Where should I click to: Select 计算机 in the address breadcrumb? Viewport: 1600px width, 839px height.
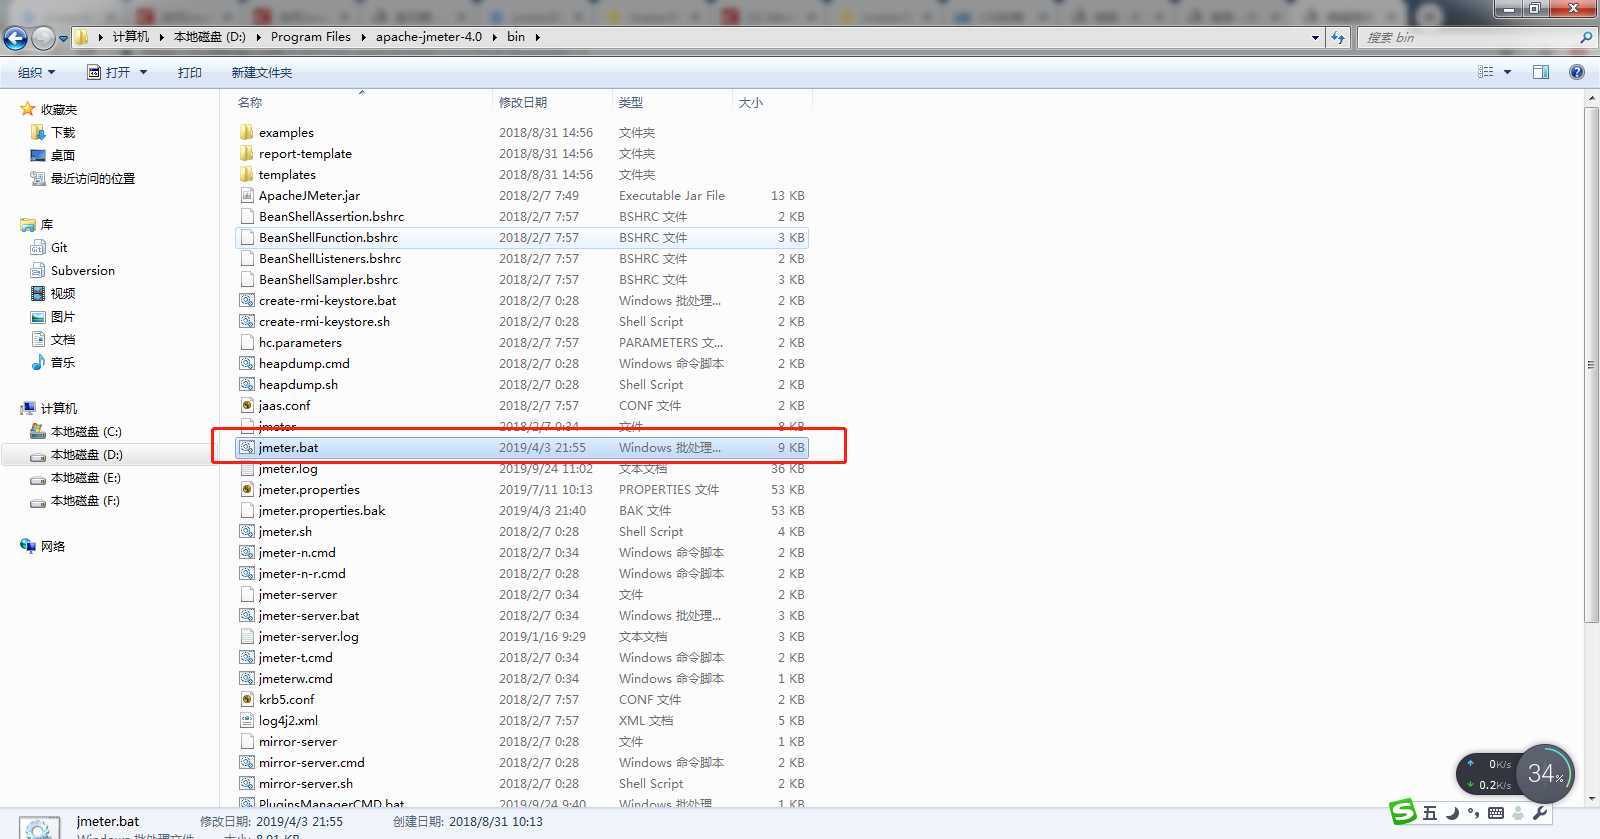pyautogui.click(x=131, y=37)
